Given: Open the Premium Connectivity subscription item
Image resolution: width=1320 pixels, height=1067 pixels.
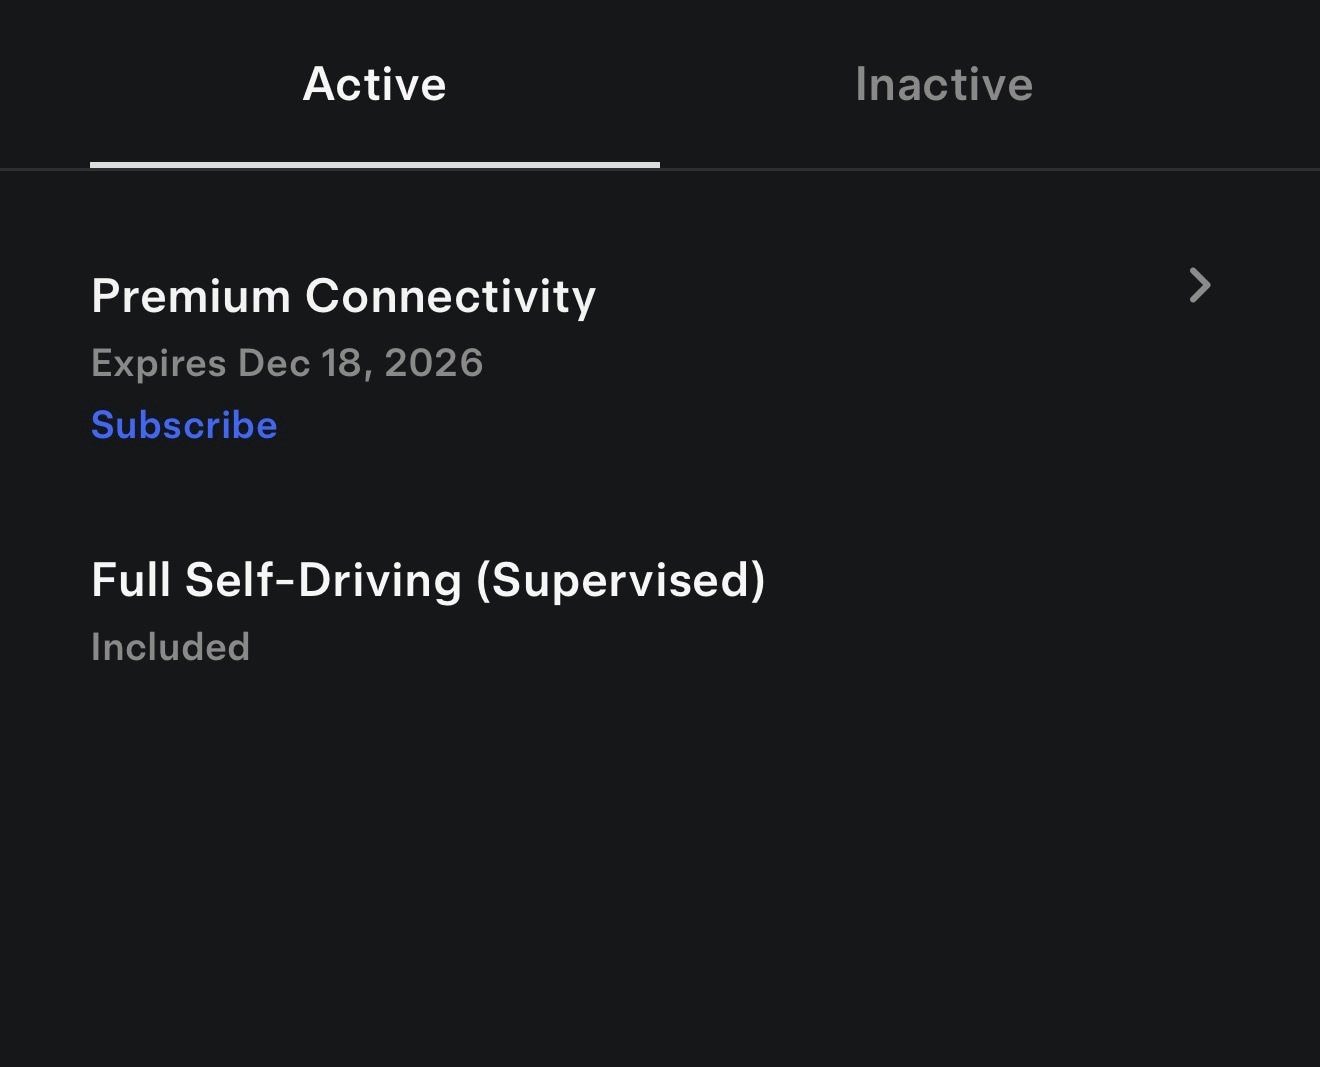Looking at the screenshot, I should [x=343, y=297].
